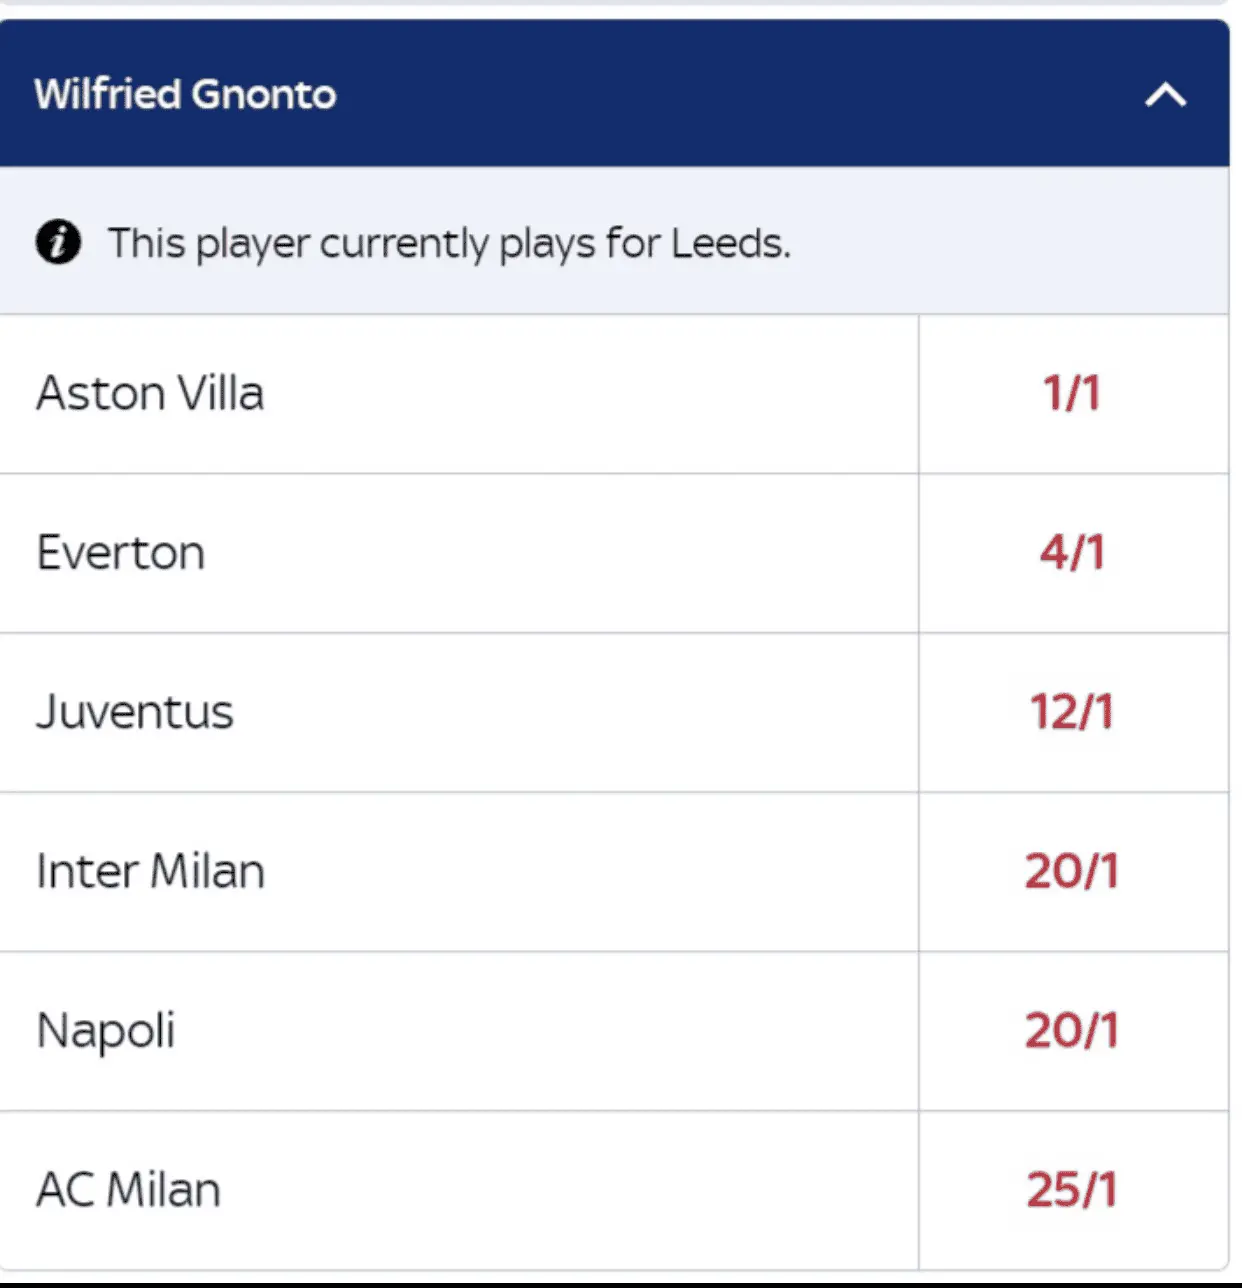Click "This player currently plays" notice text
The image size is (1242, 1288).
coord(300,243)
